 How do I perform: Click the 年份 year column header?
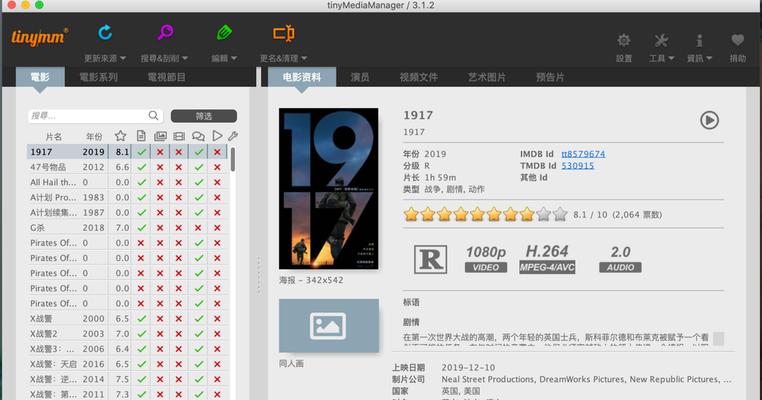[94, 137]
